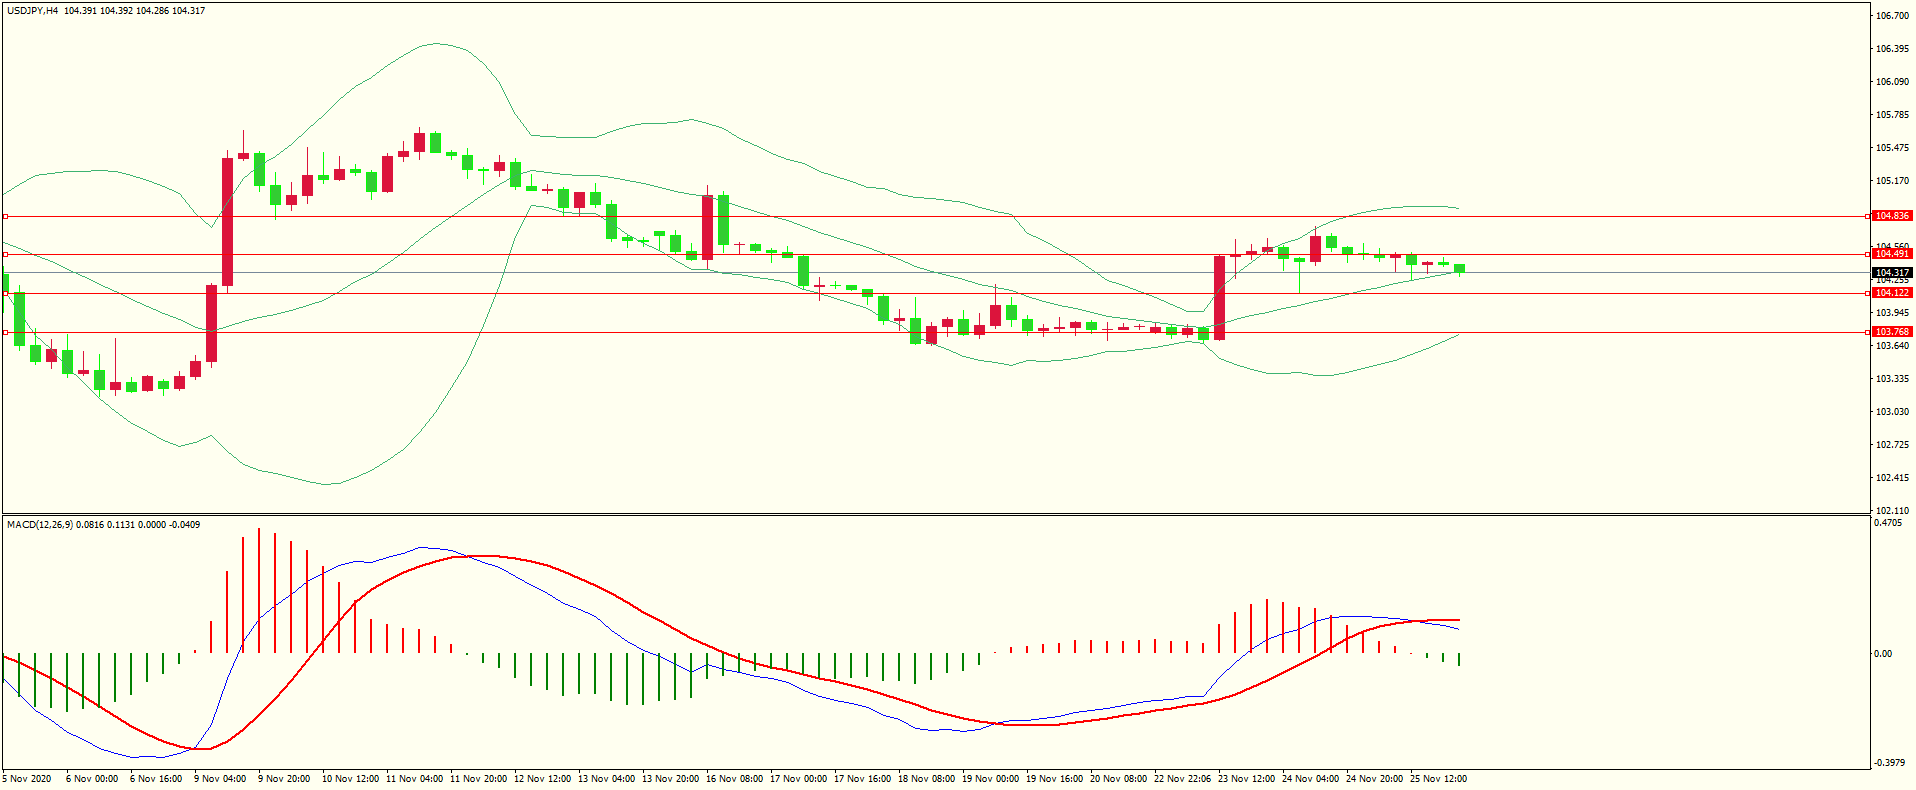Click the 11 Nov 20:00 time label
This screenshot has width=1916, height=790.
click(478, 779)
